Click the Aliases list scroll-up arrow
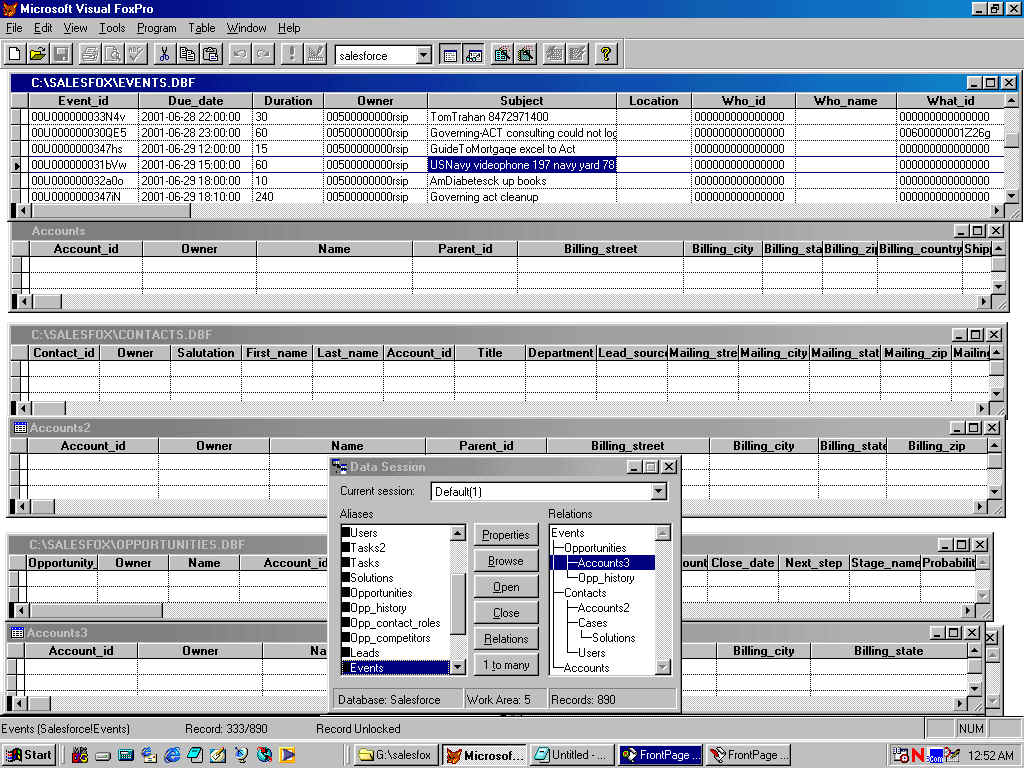 (458, 533)
